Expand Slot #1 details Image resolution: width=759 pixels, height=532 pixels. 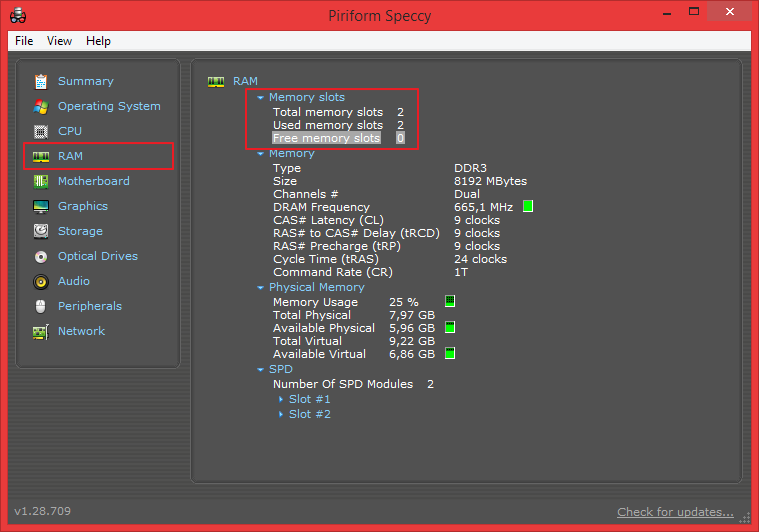click(281, 399)
